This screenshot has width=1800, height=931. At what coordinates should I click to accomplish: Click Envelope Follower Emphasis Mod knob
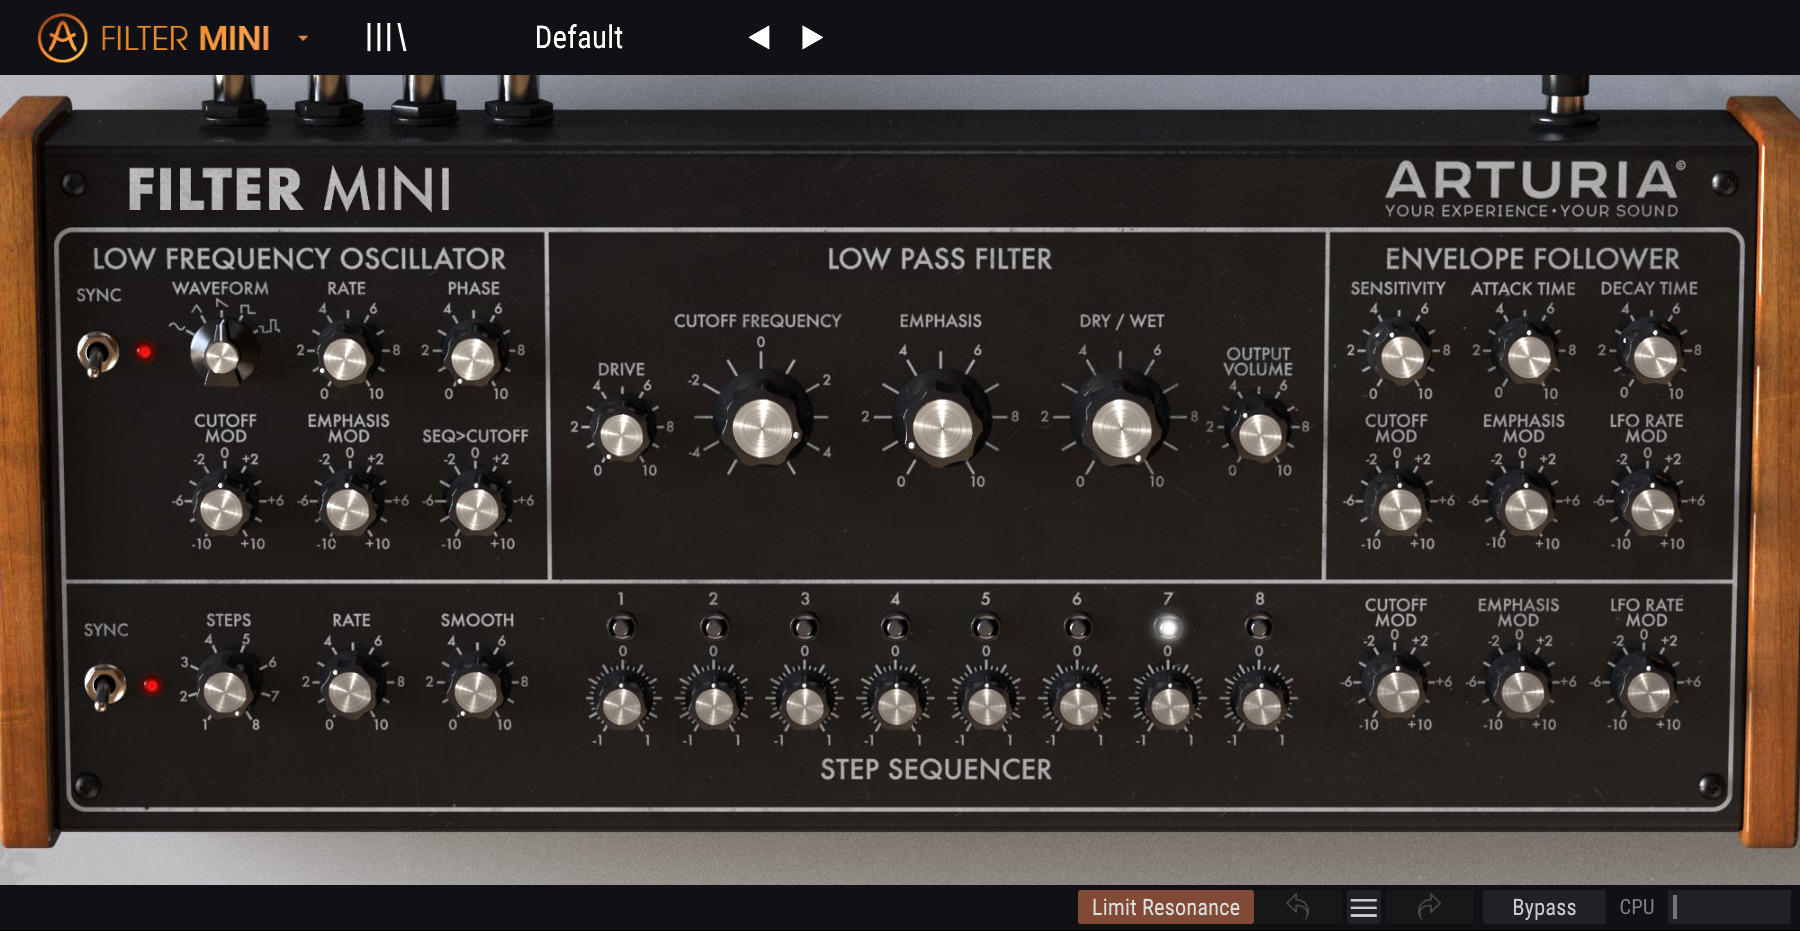pyautogui.click(x=1525, y=509)
